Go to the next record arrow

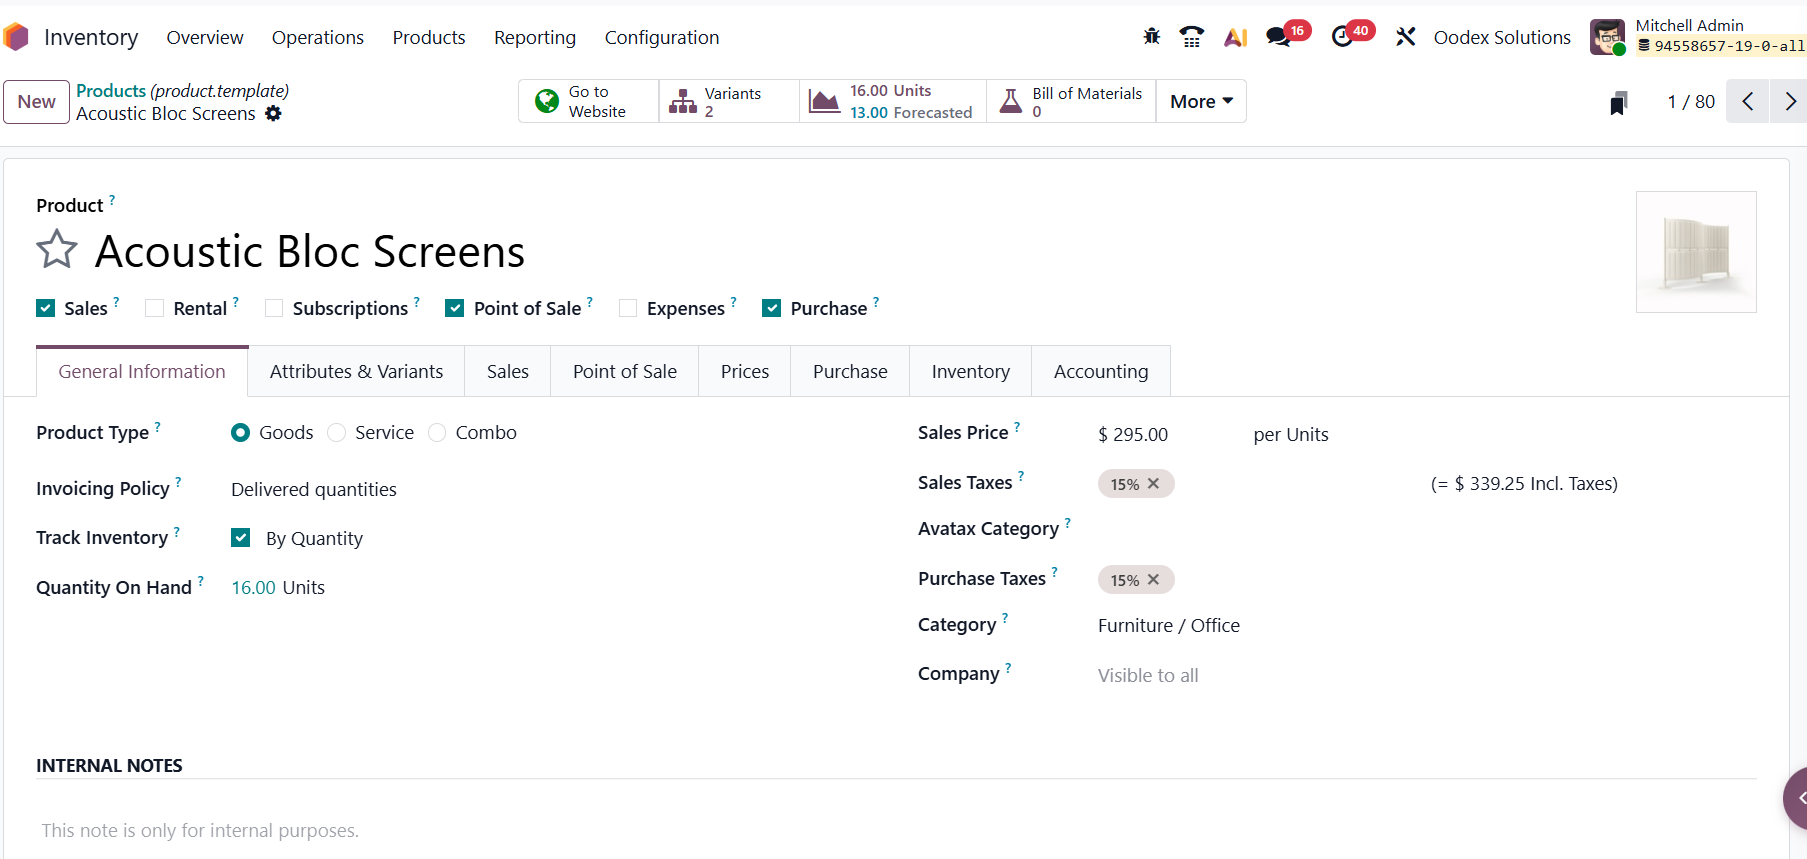point(1789,102)
